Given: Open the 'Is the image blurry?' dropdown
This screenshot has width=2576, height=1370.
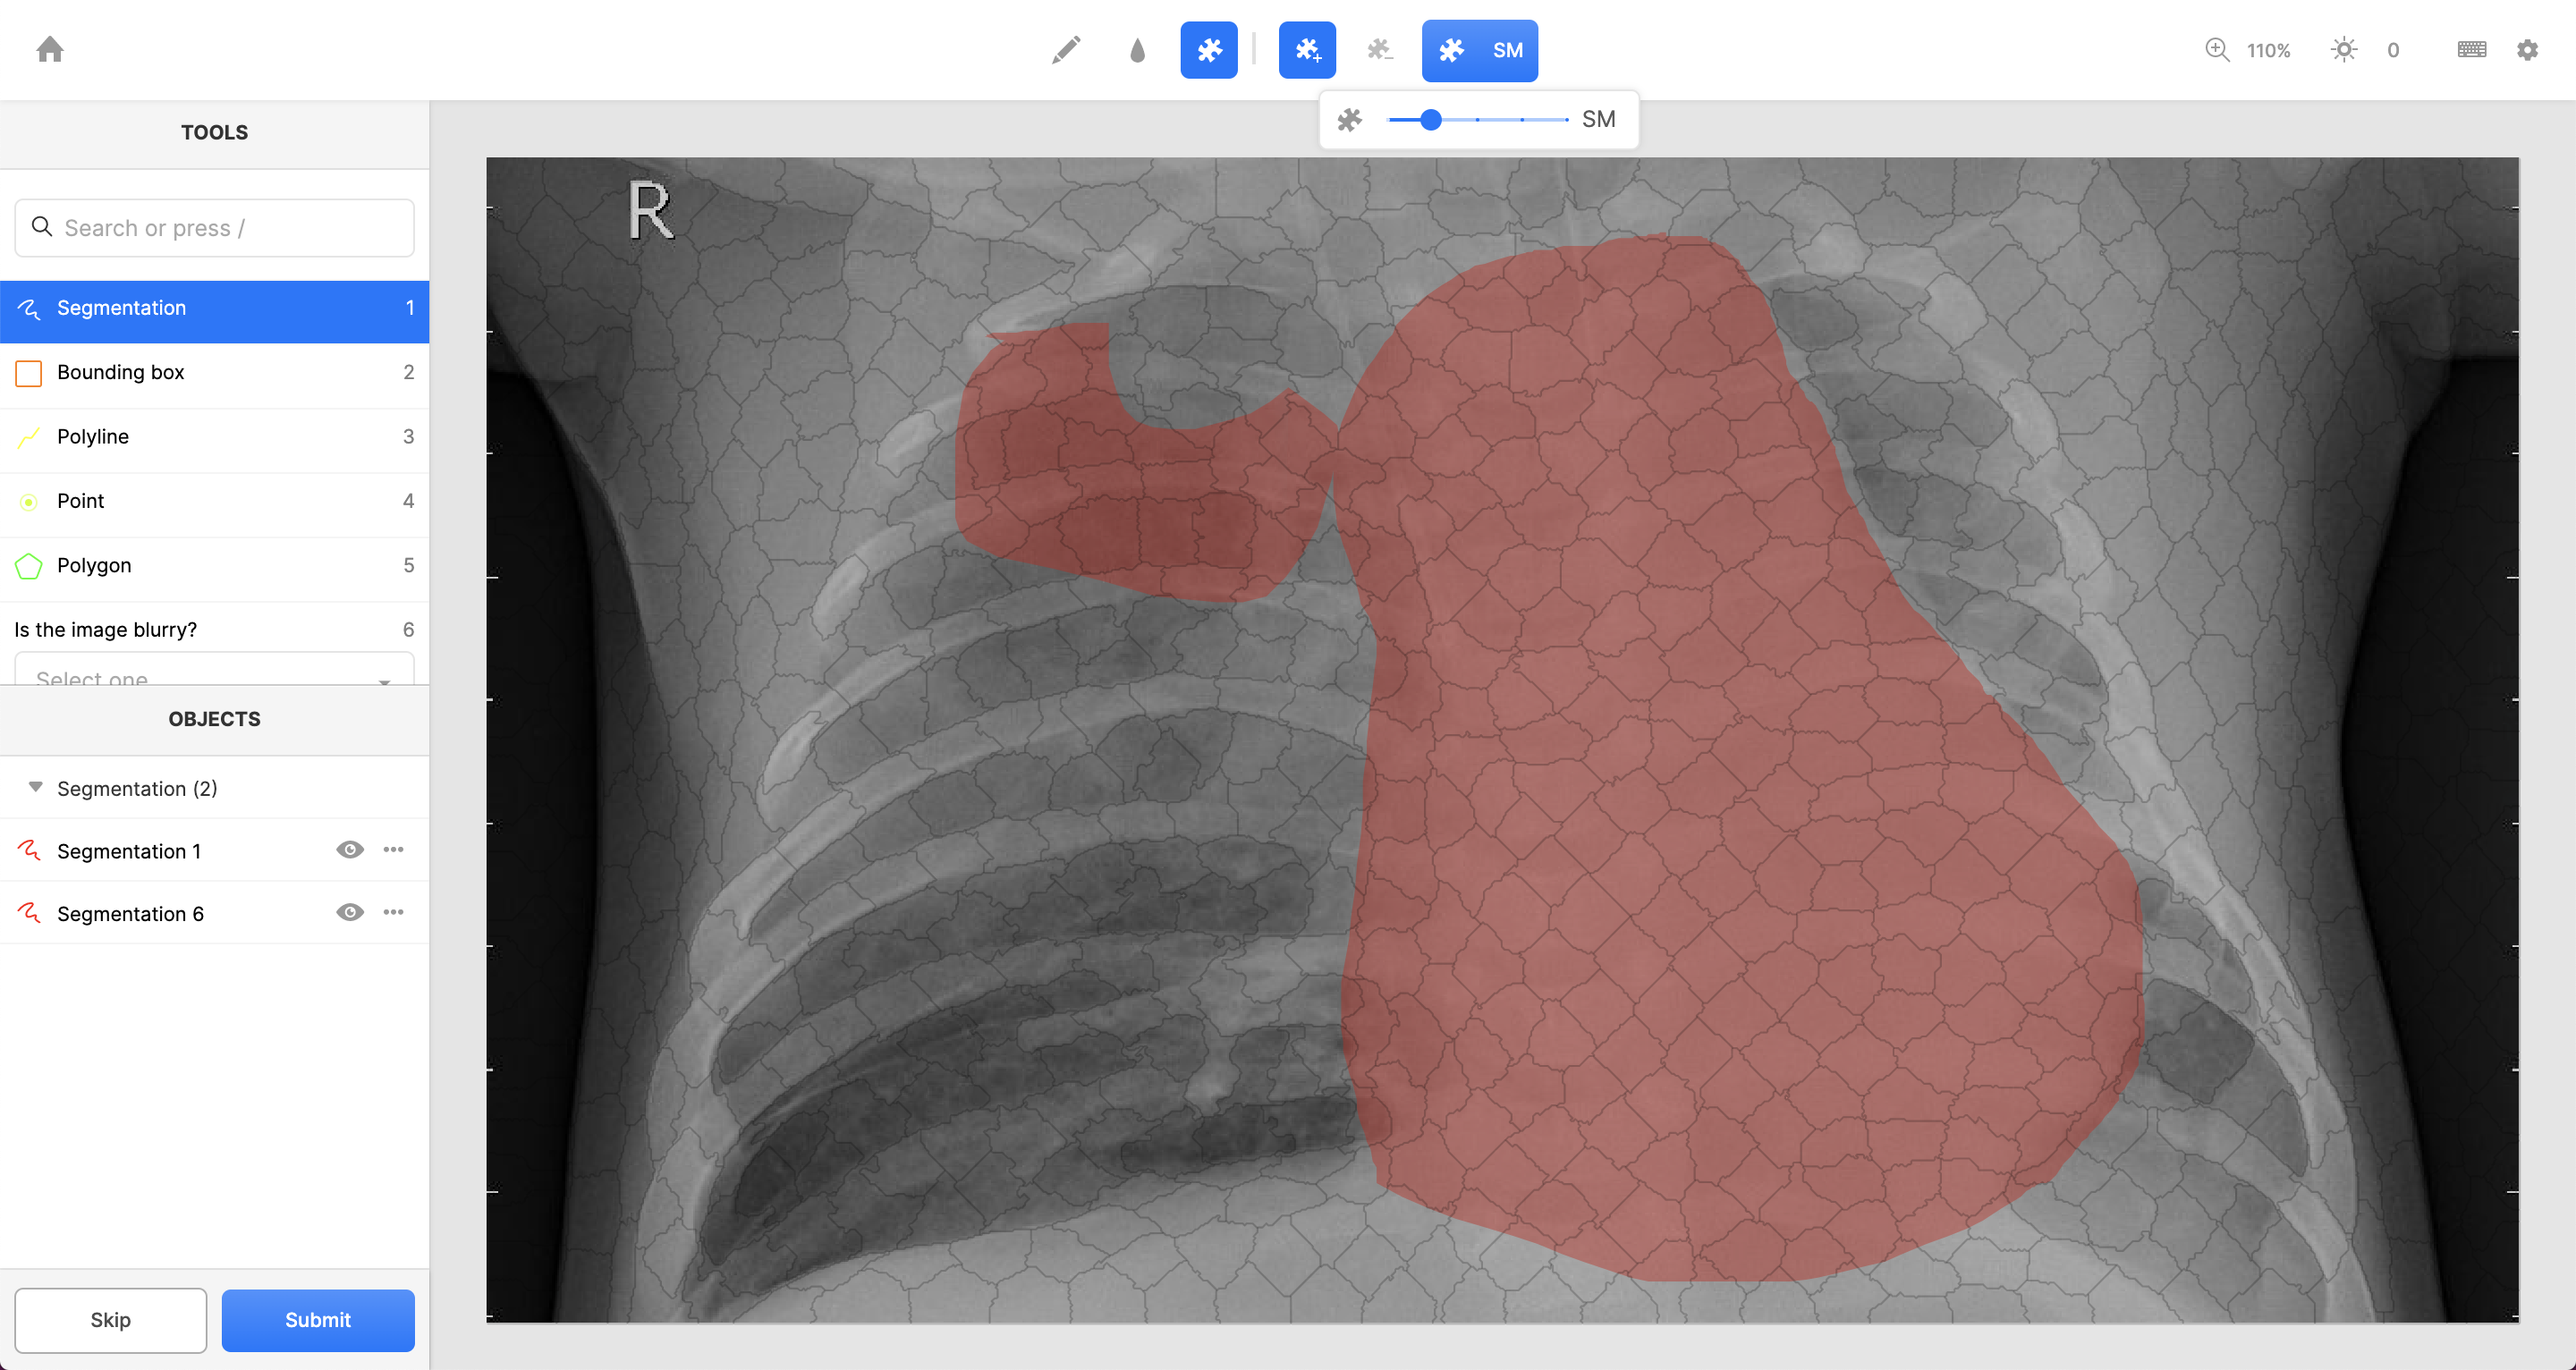Looking at the screenshot, I should 214,668.
